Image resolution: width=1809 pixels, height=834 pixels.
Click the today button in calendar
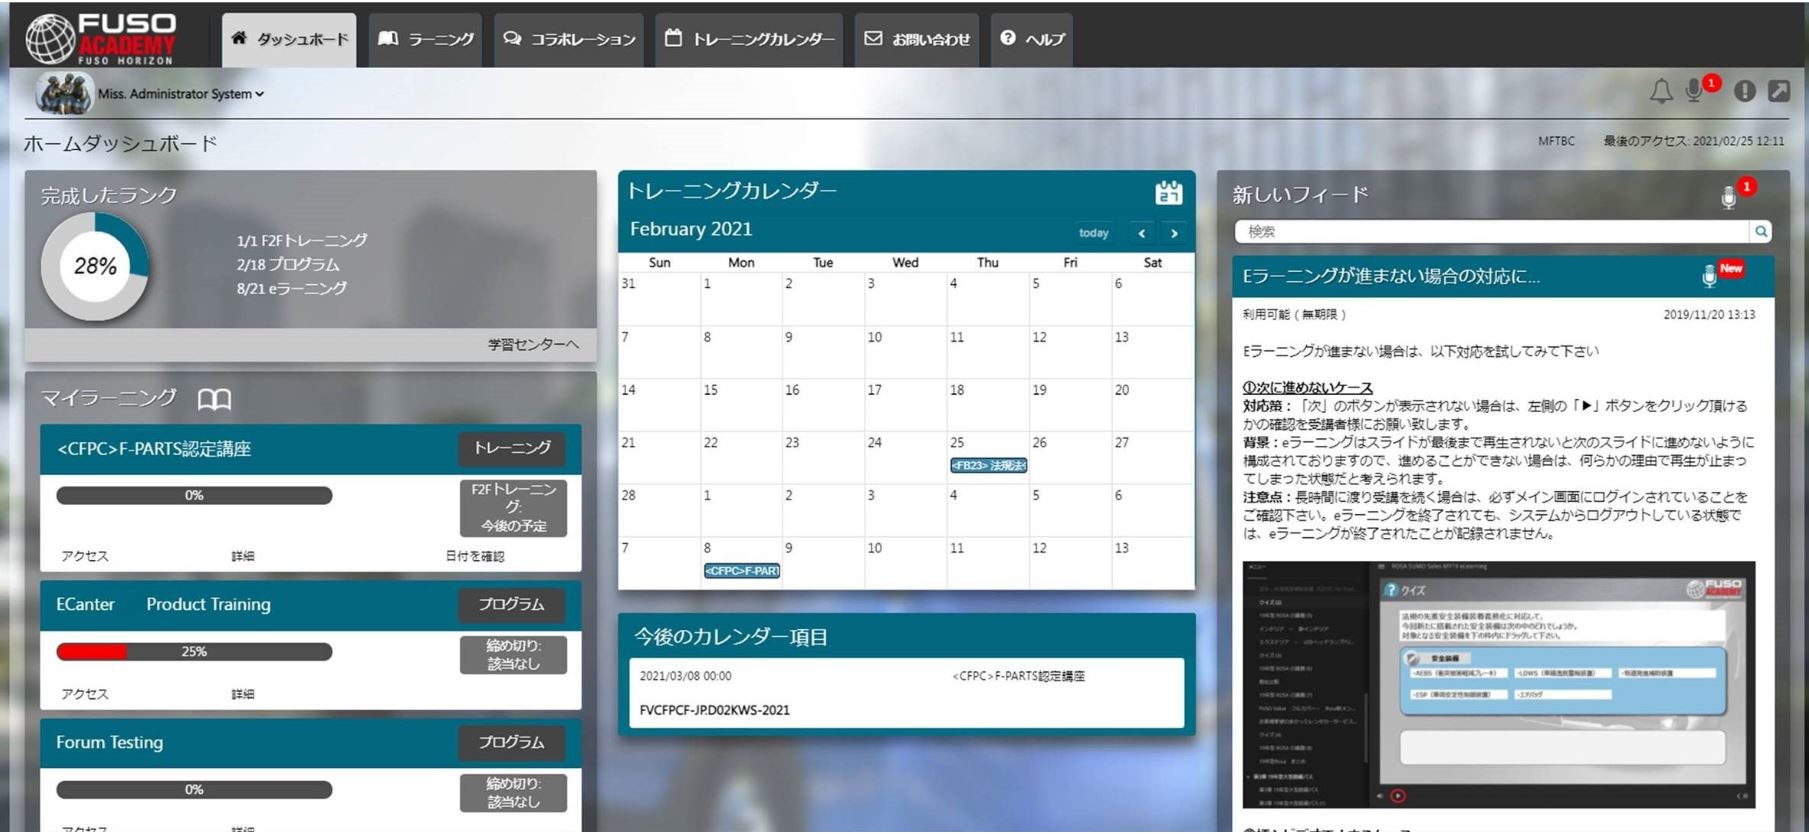[1093, 233]
